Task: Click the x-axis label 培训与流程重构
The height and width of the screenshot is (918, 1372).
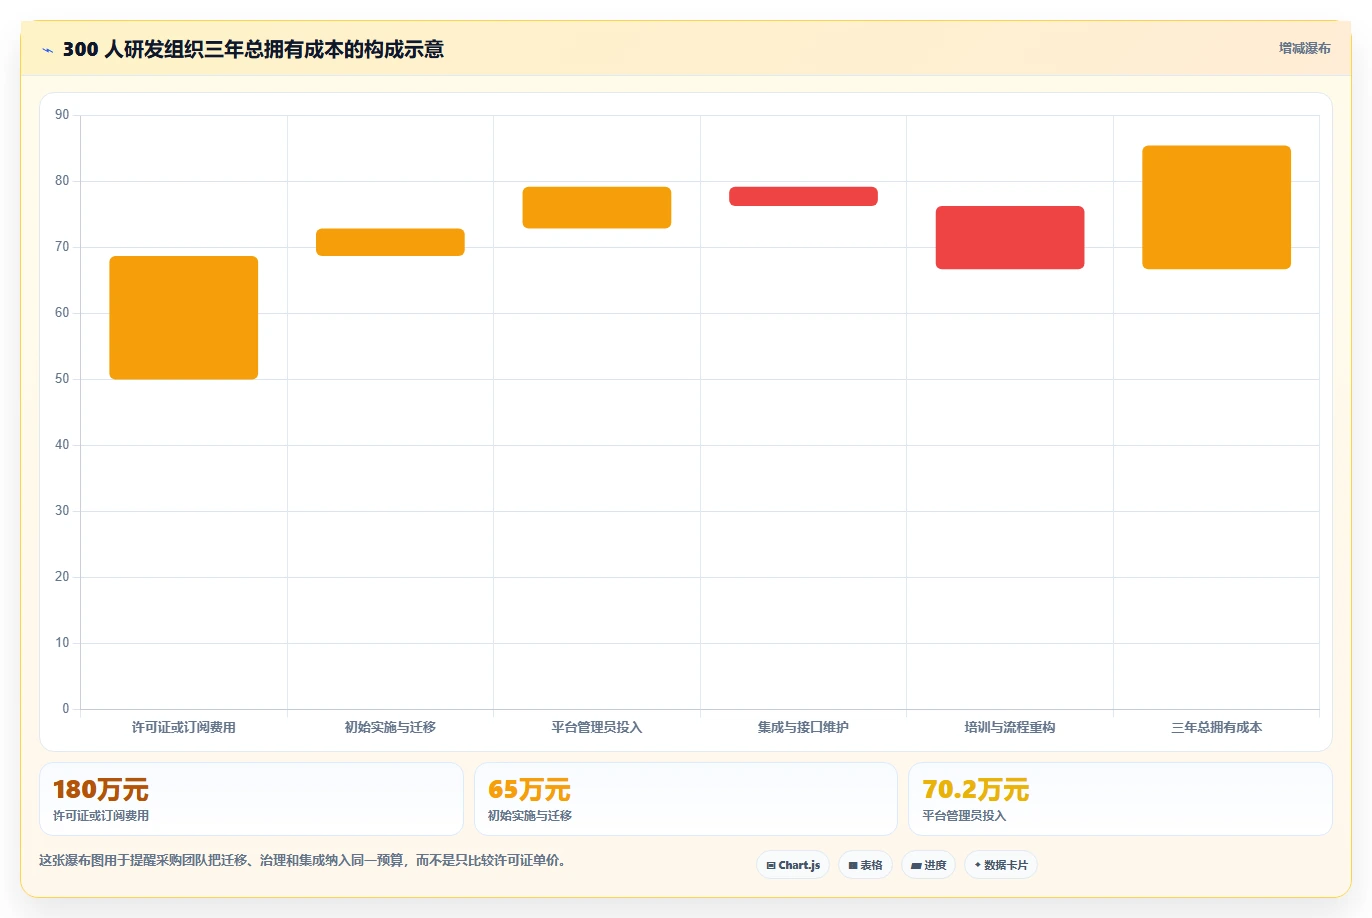Action: point(1010,727)
